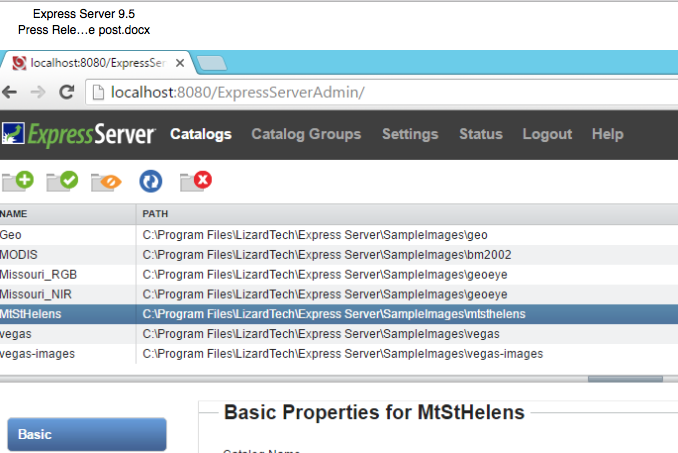Viewport: 678px width, 453px height.
Task: Click the blue refresh catalogs icon
Action: pos(150,181)
